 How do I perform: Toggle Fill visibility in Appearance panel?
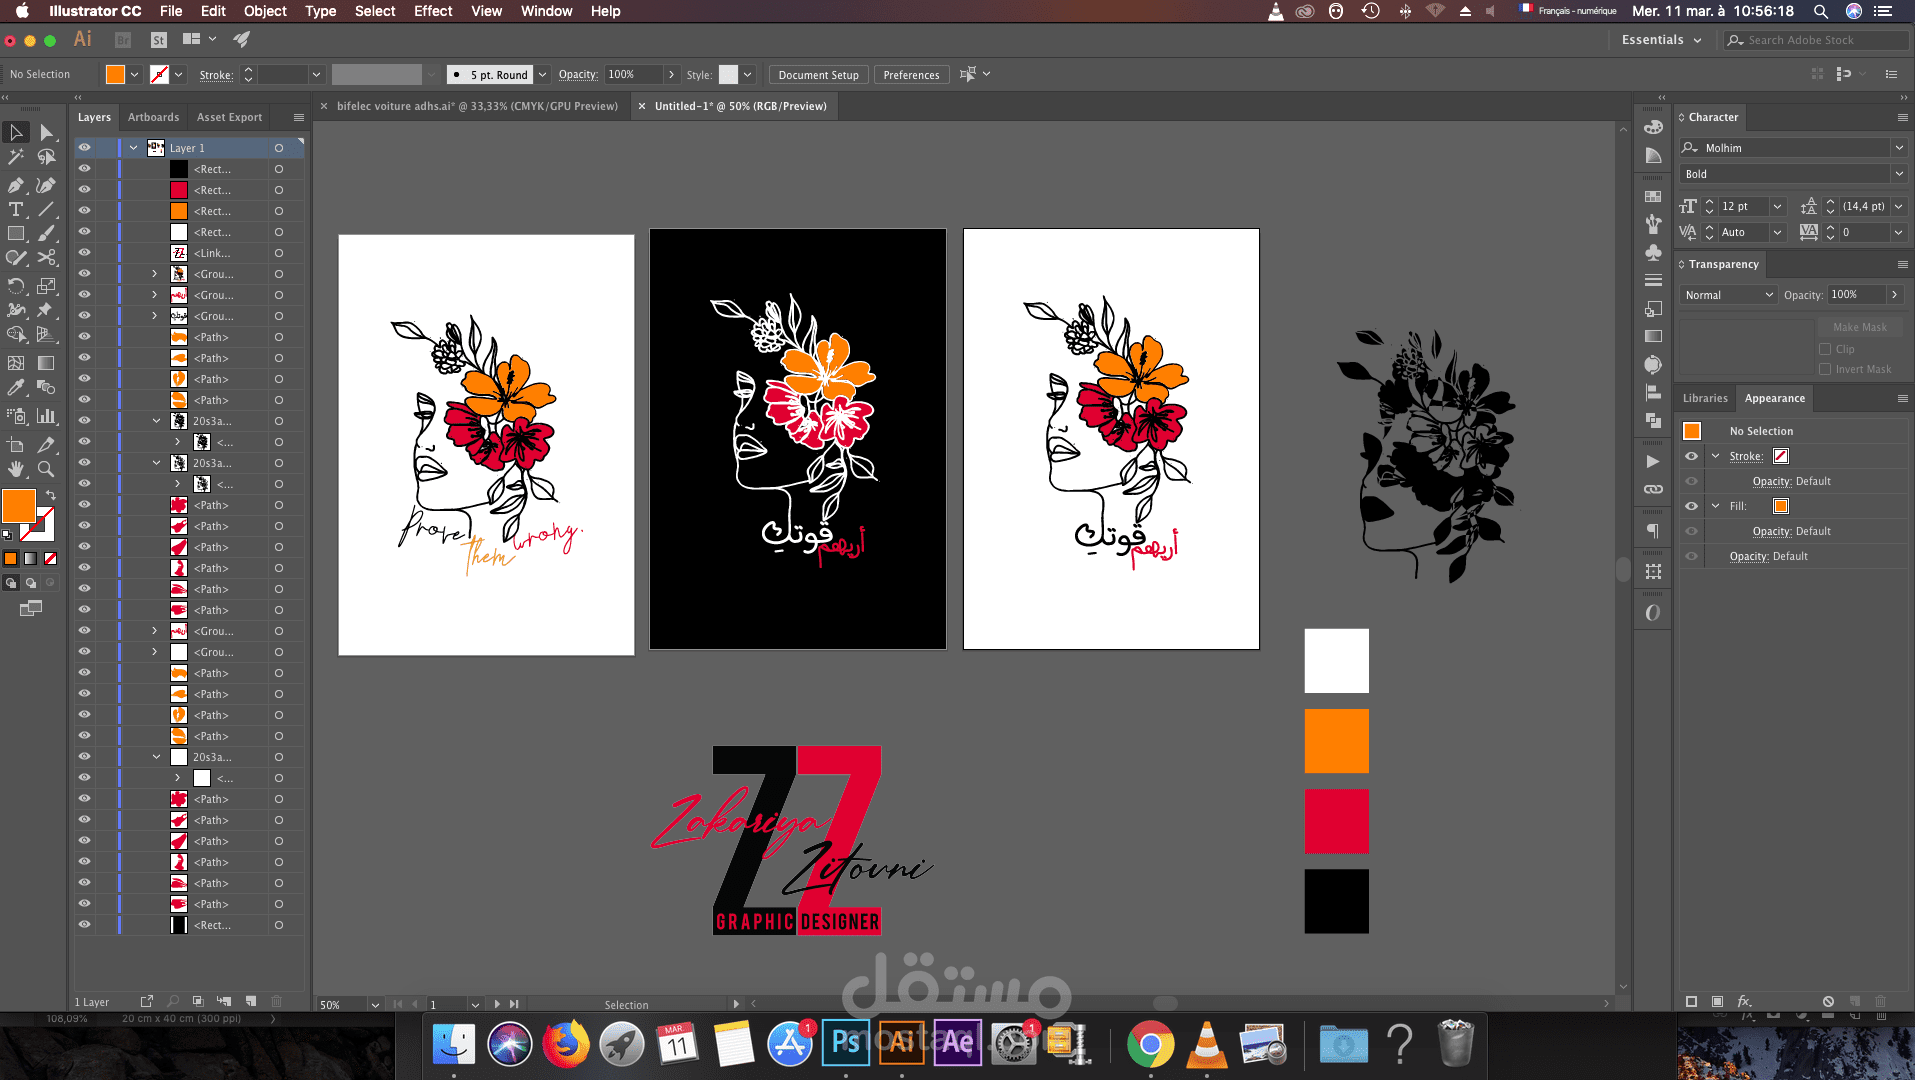click(1691, 506)
